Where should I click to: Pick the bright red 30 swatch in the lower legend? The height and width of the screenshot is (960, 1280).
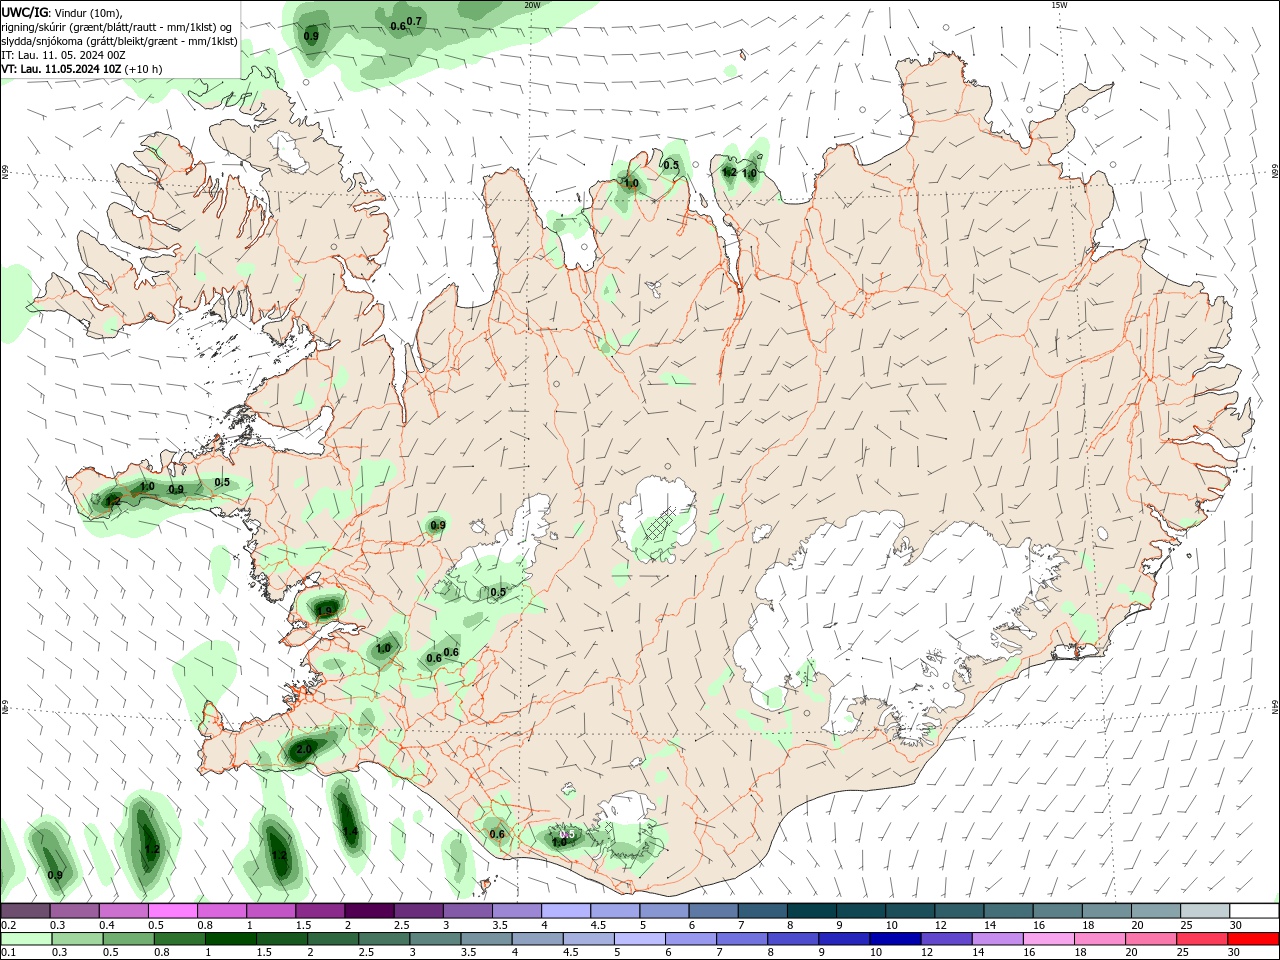click(x=1252, y=939)
